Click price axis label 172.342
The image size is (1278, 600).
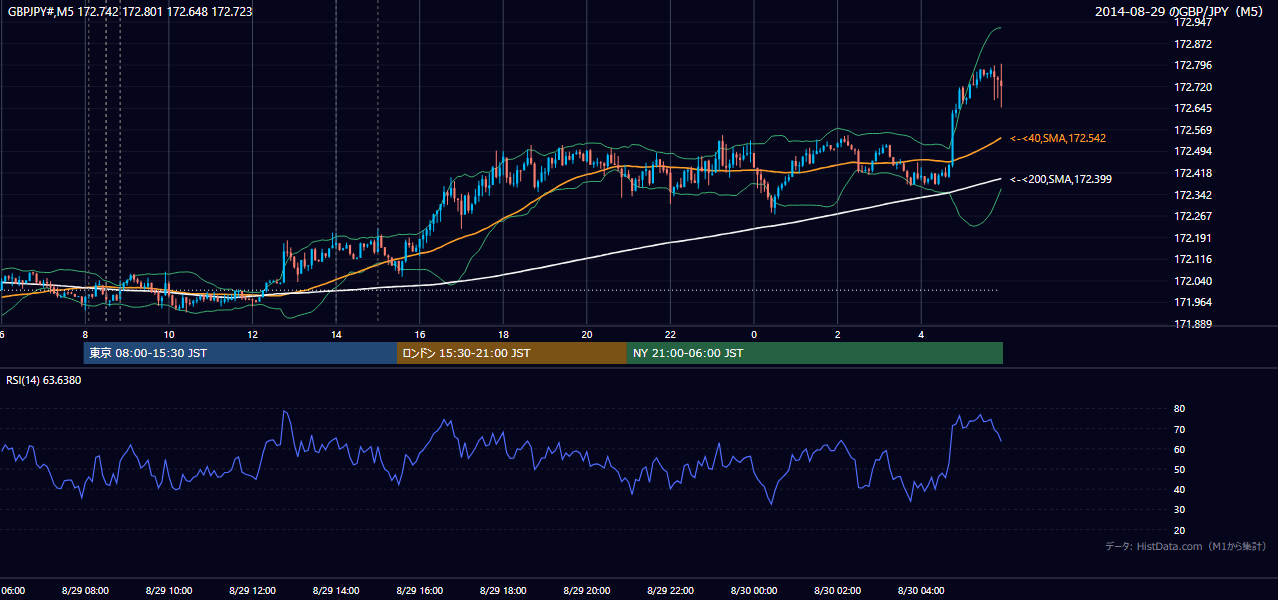point(1193,195)
